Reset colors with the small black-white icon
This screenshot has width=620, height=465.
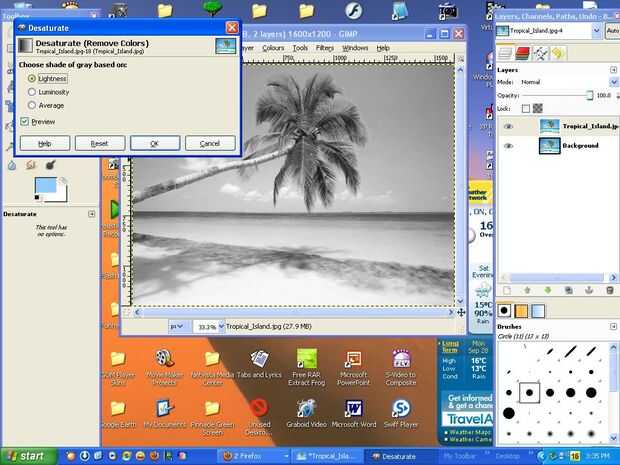click(x=37, y=197)
